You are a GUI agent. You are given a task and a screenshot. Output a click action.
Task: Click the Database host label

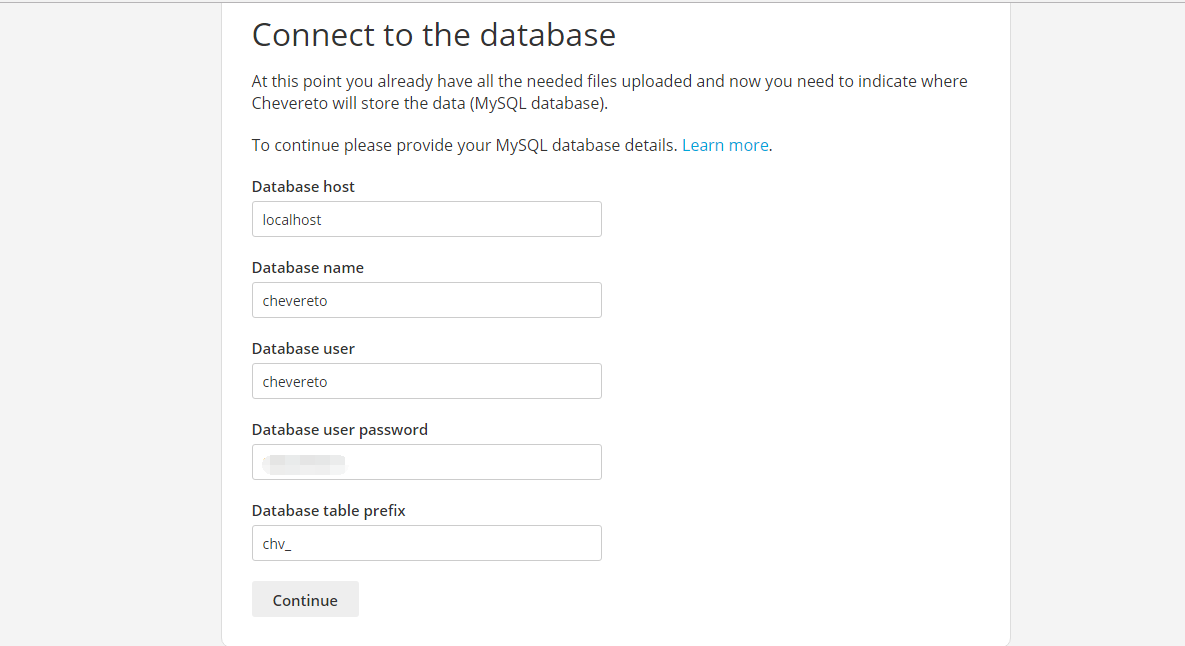pyautogui.click(x=303, y=187)
